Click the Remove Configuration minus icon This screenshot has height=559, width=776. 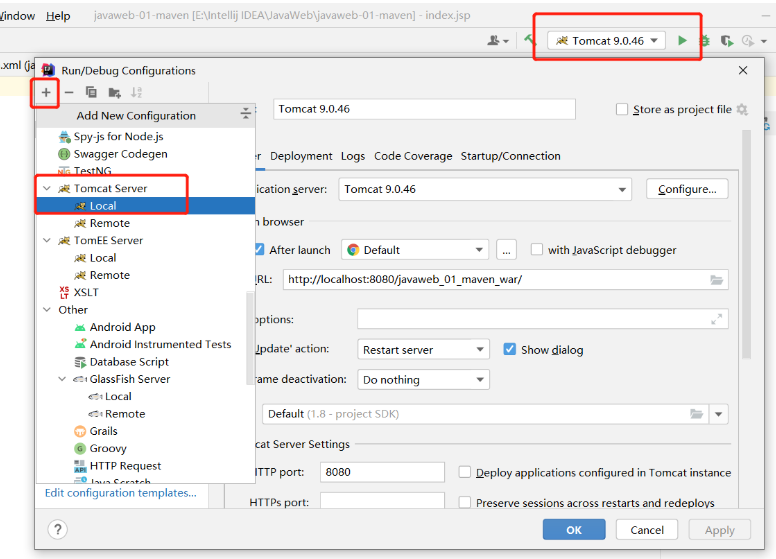pyautogui.click(x=69, y=92)
